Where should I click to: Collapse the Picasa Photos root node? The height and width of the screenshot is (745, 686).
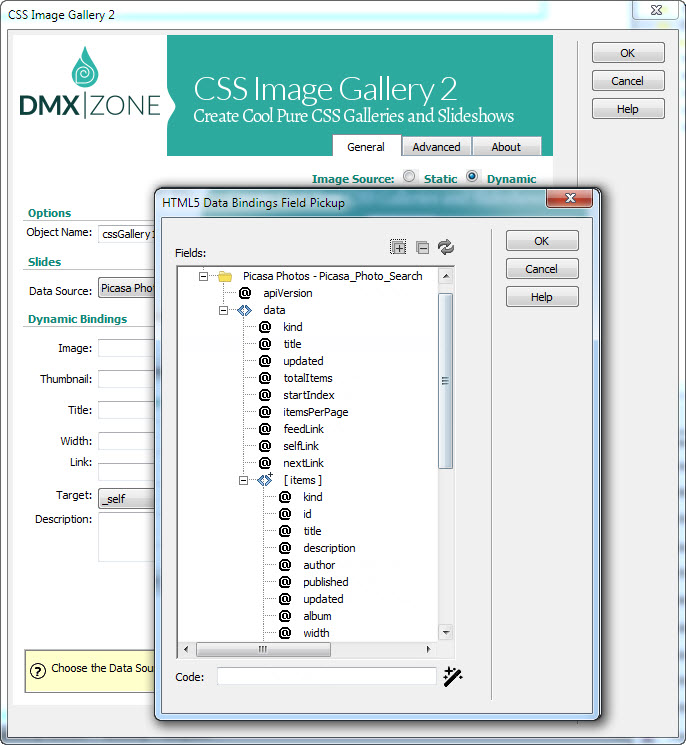click(203, 276)
